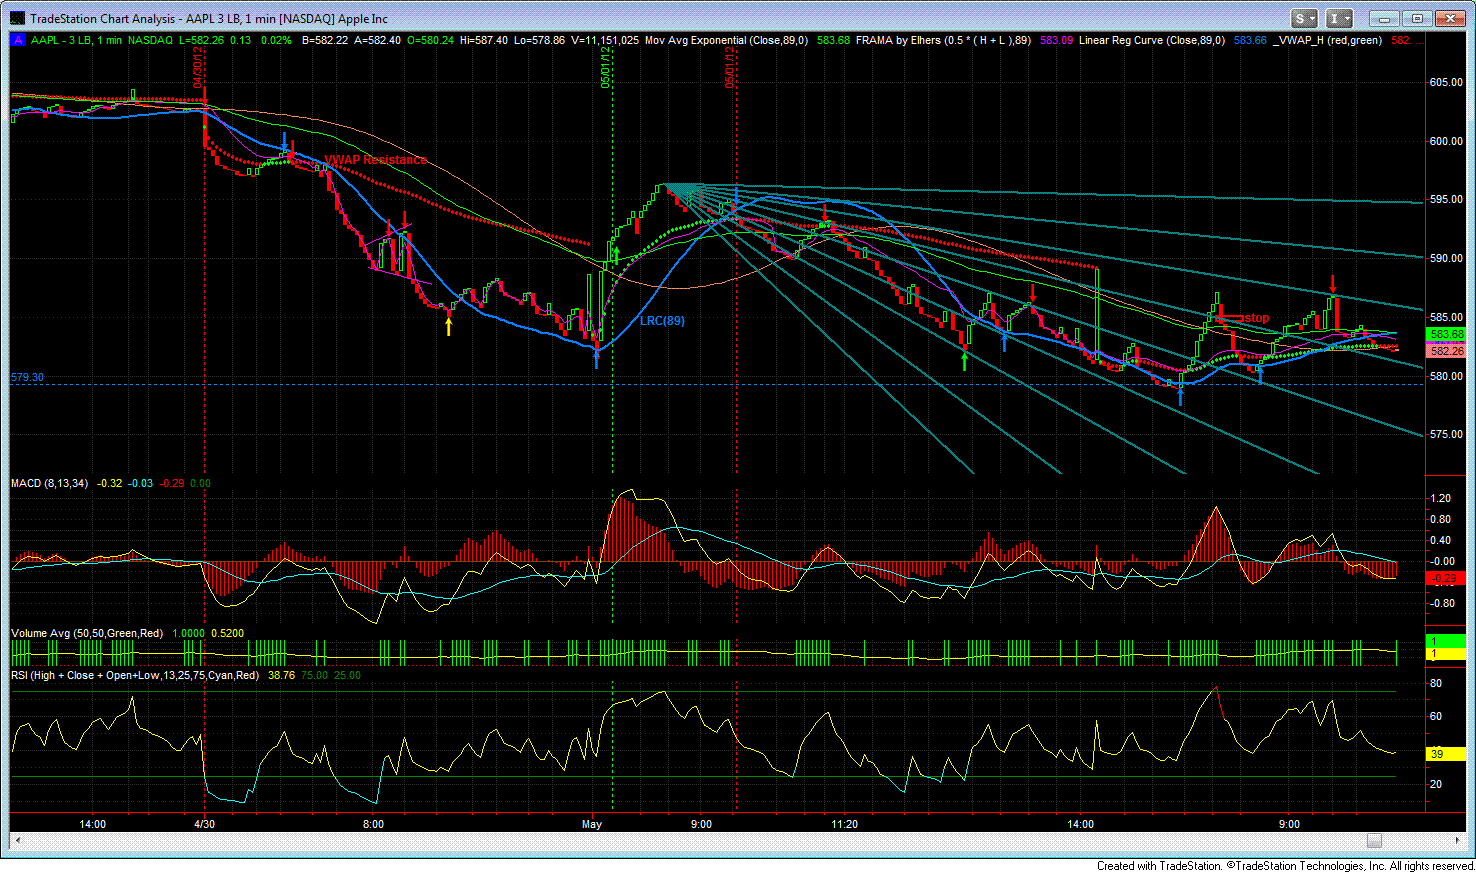This screenshot has height=872, width=1476.
Task: Click the "579.30" horizontal line label
Action: tap(28, 378)
